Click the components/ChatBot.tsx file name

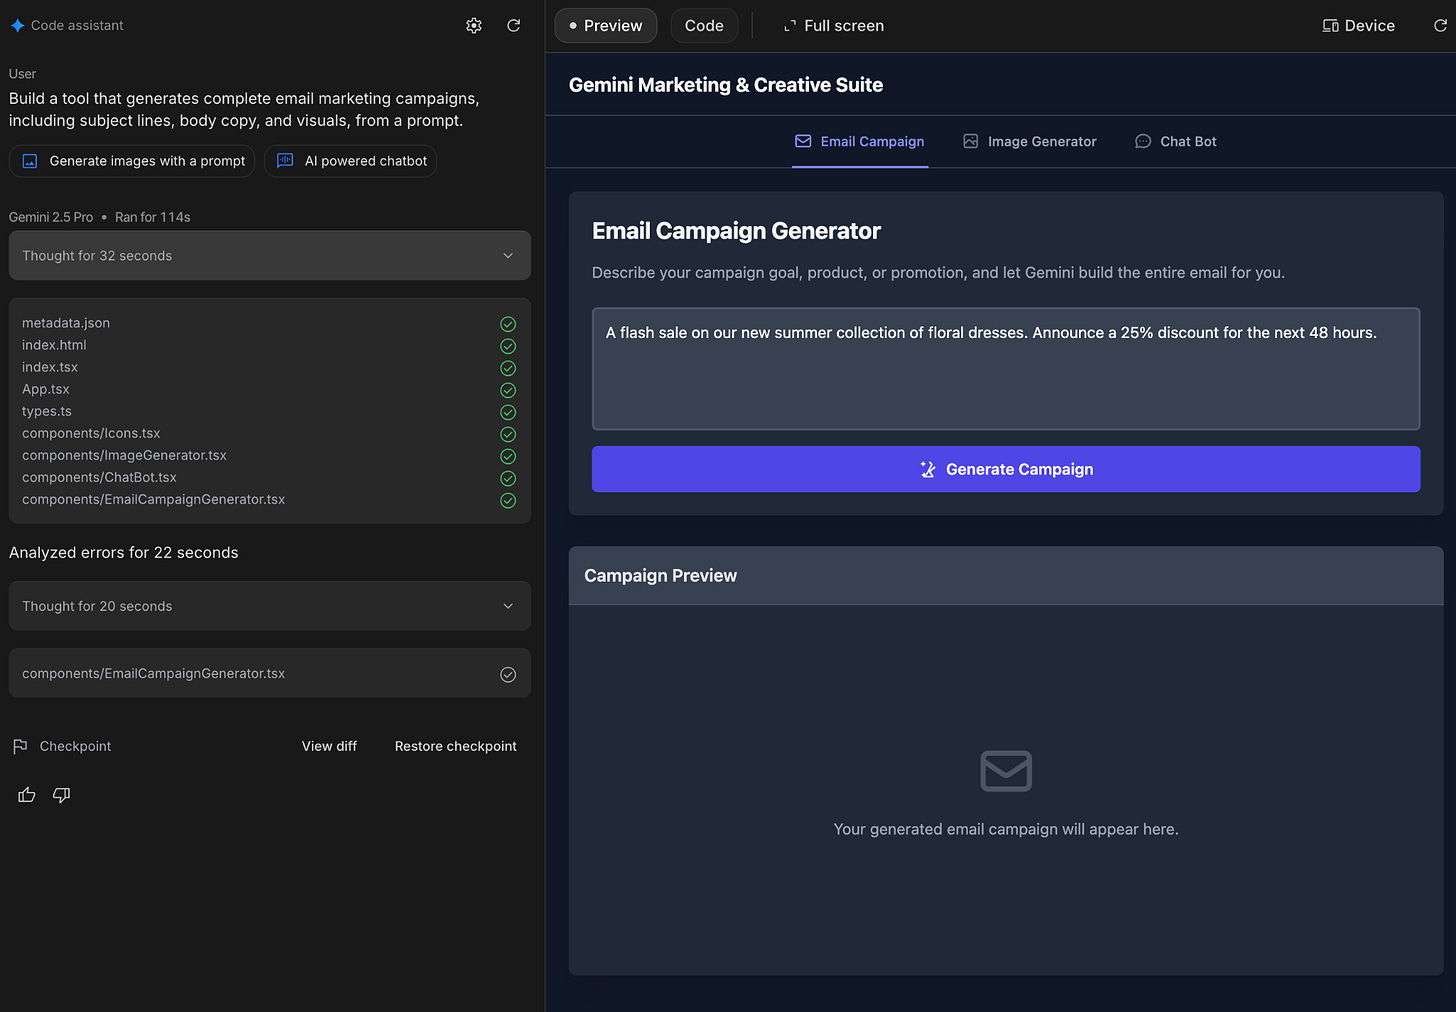tap(99, 477)
